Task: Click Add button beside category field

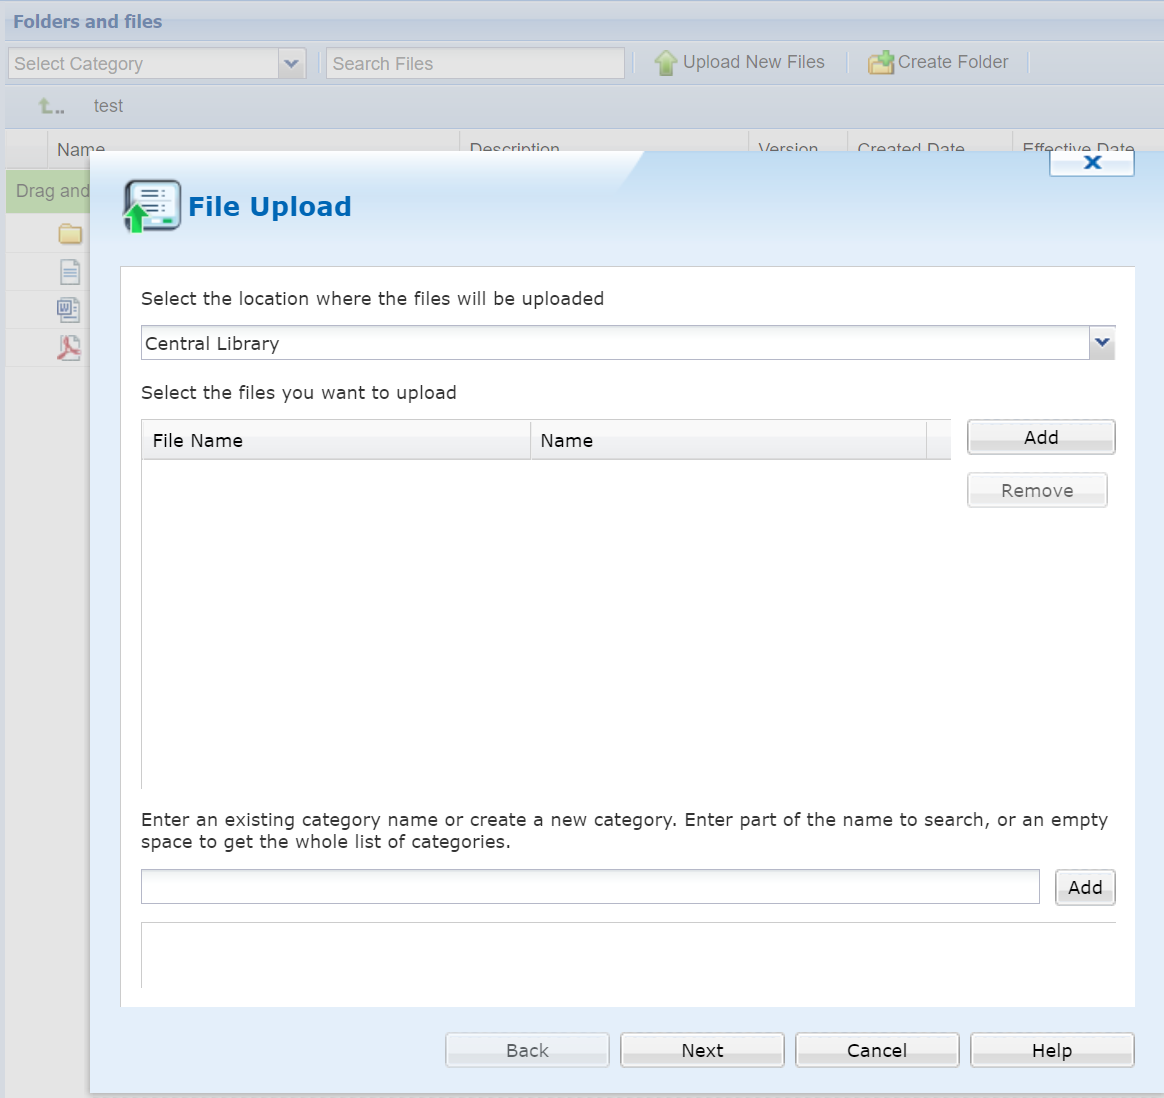Action: (x=1085, y=887)
